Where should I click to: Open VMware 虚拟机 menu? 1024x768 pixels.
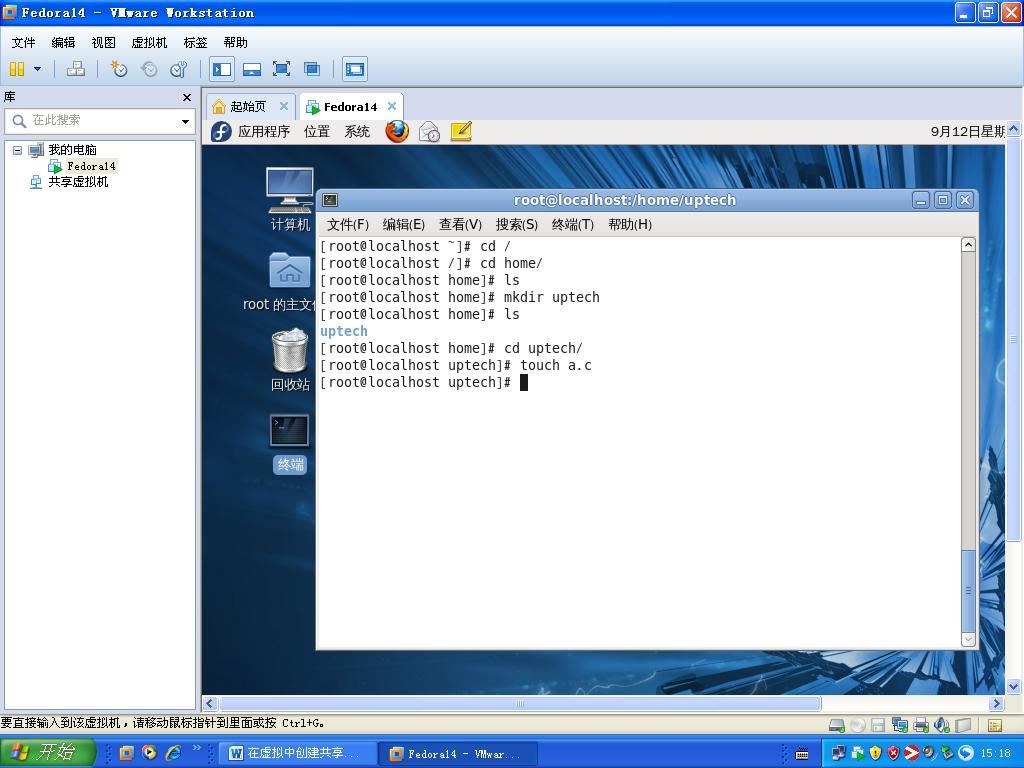pyautogui.click(x=149, y=42)
